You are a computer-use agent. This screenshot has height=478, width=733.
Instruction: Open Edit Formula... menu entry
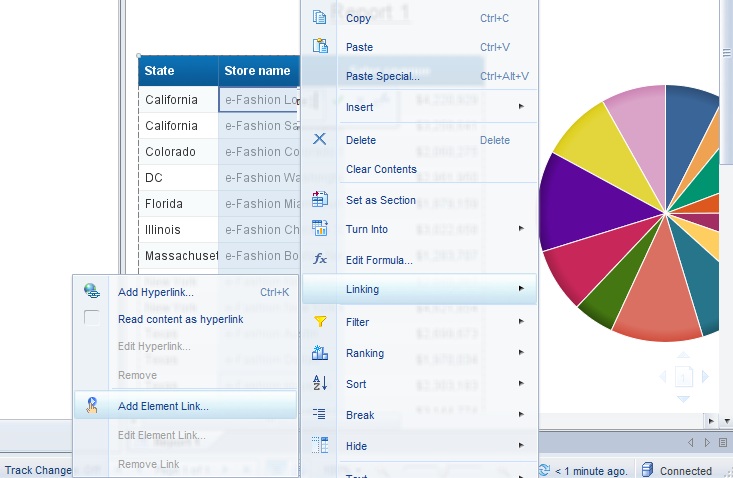(420, 260)
